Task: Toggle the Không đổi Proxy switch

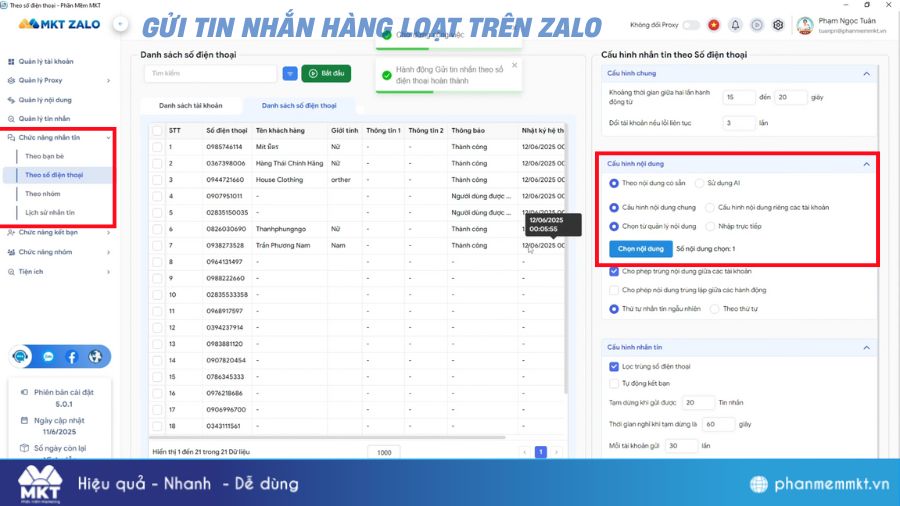Action: tap(691, 25)
